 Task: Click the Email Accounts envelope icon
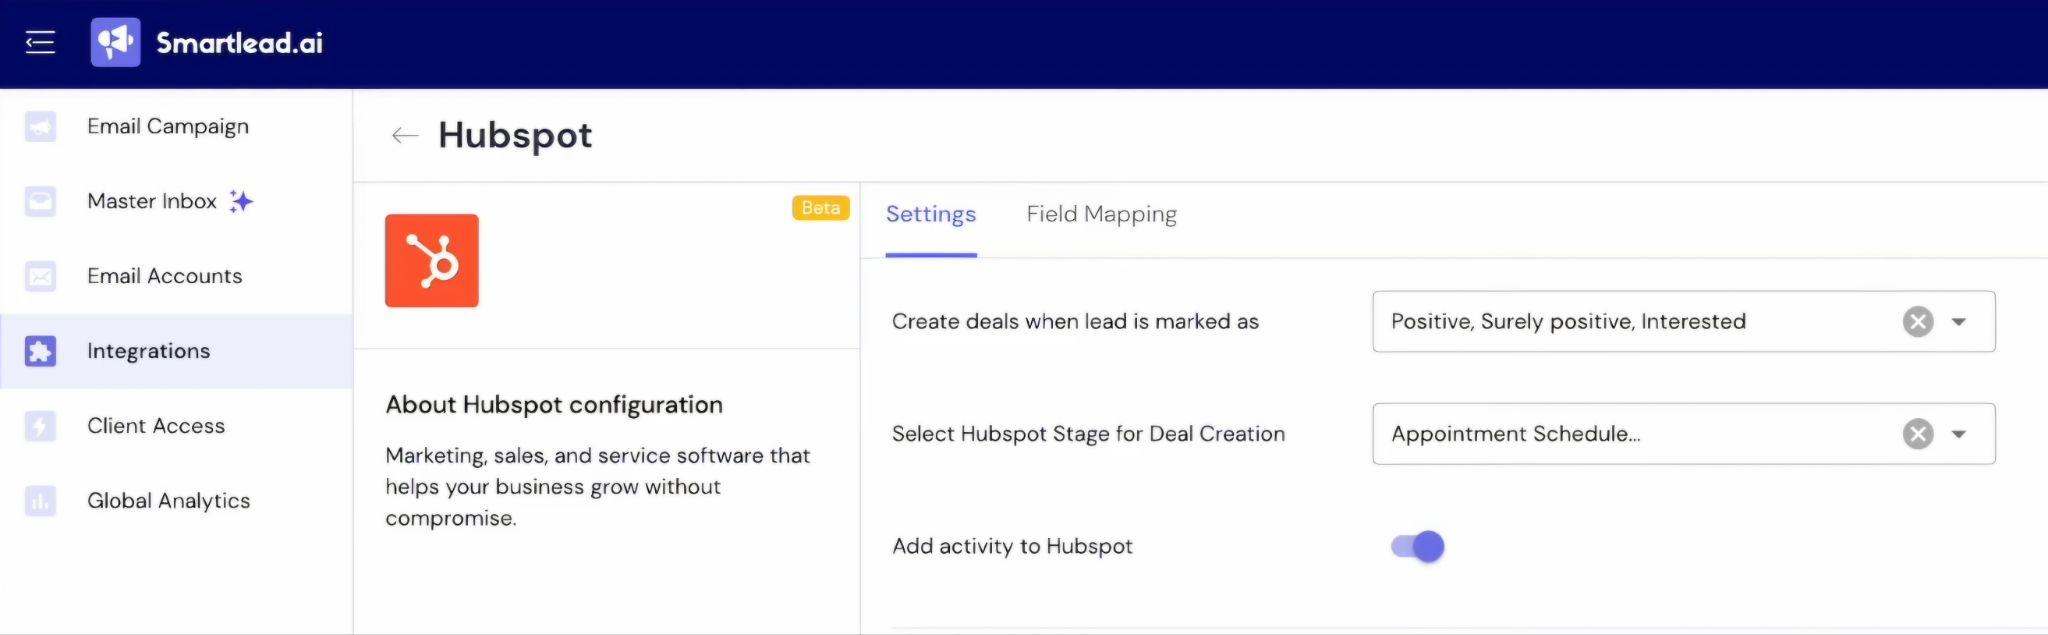pos(40,276)
